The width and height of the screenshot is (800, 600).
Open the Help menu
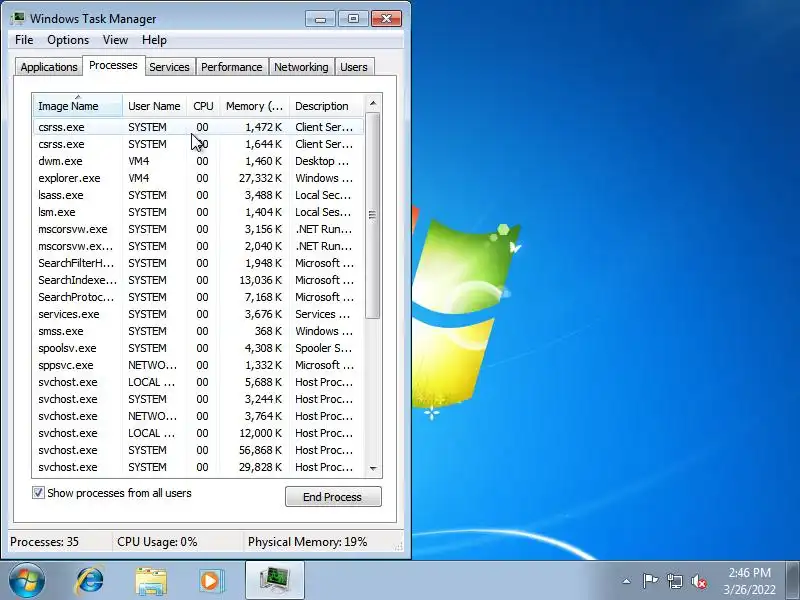[x=154, y=40]
